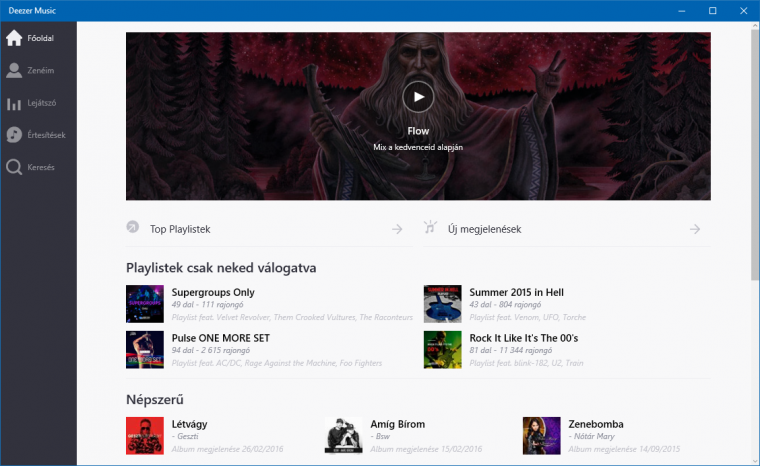Viewport: 760px width, 466px height.
Task: Open the Keresés magnifier icon
Action: point(14,167)
